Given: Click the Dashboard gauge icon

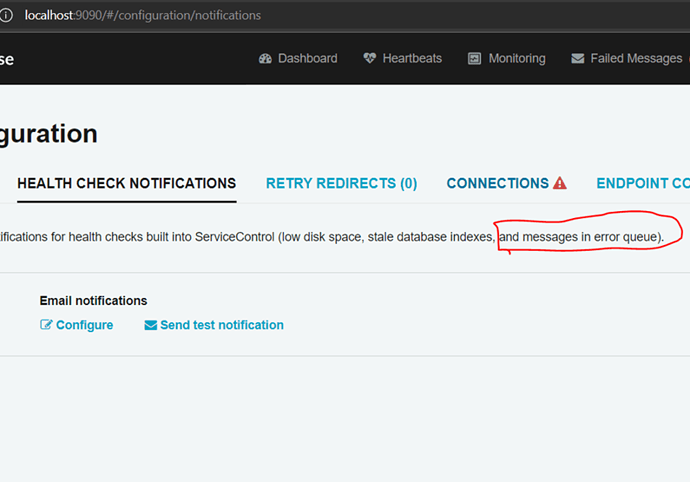Looking at the screenshot, I should [265, 59].
